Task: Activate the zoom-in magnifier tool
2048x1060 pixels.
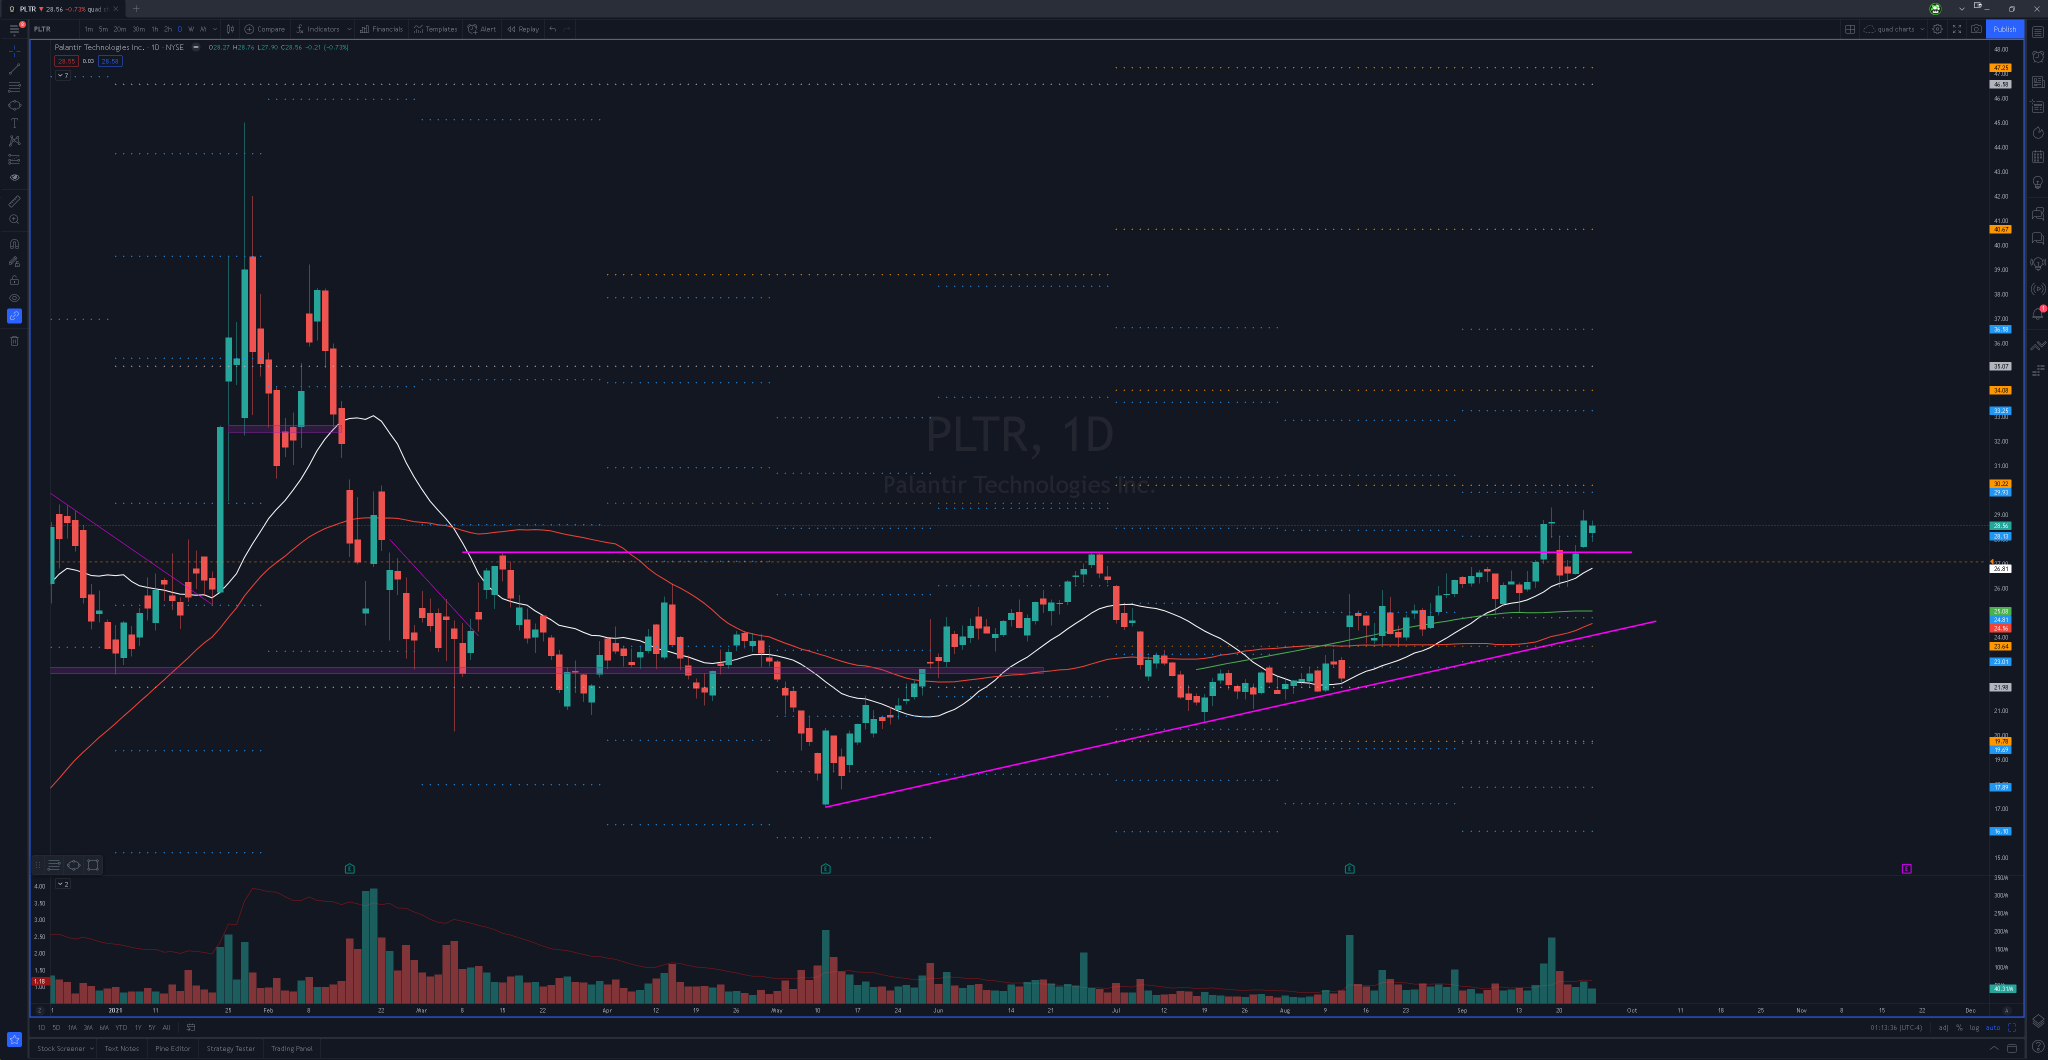Action: point(14,219)
